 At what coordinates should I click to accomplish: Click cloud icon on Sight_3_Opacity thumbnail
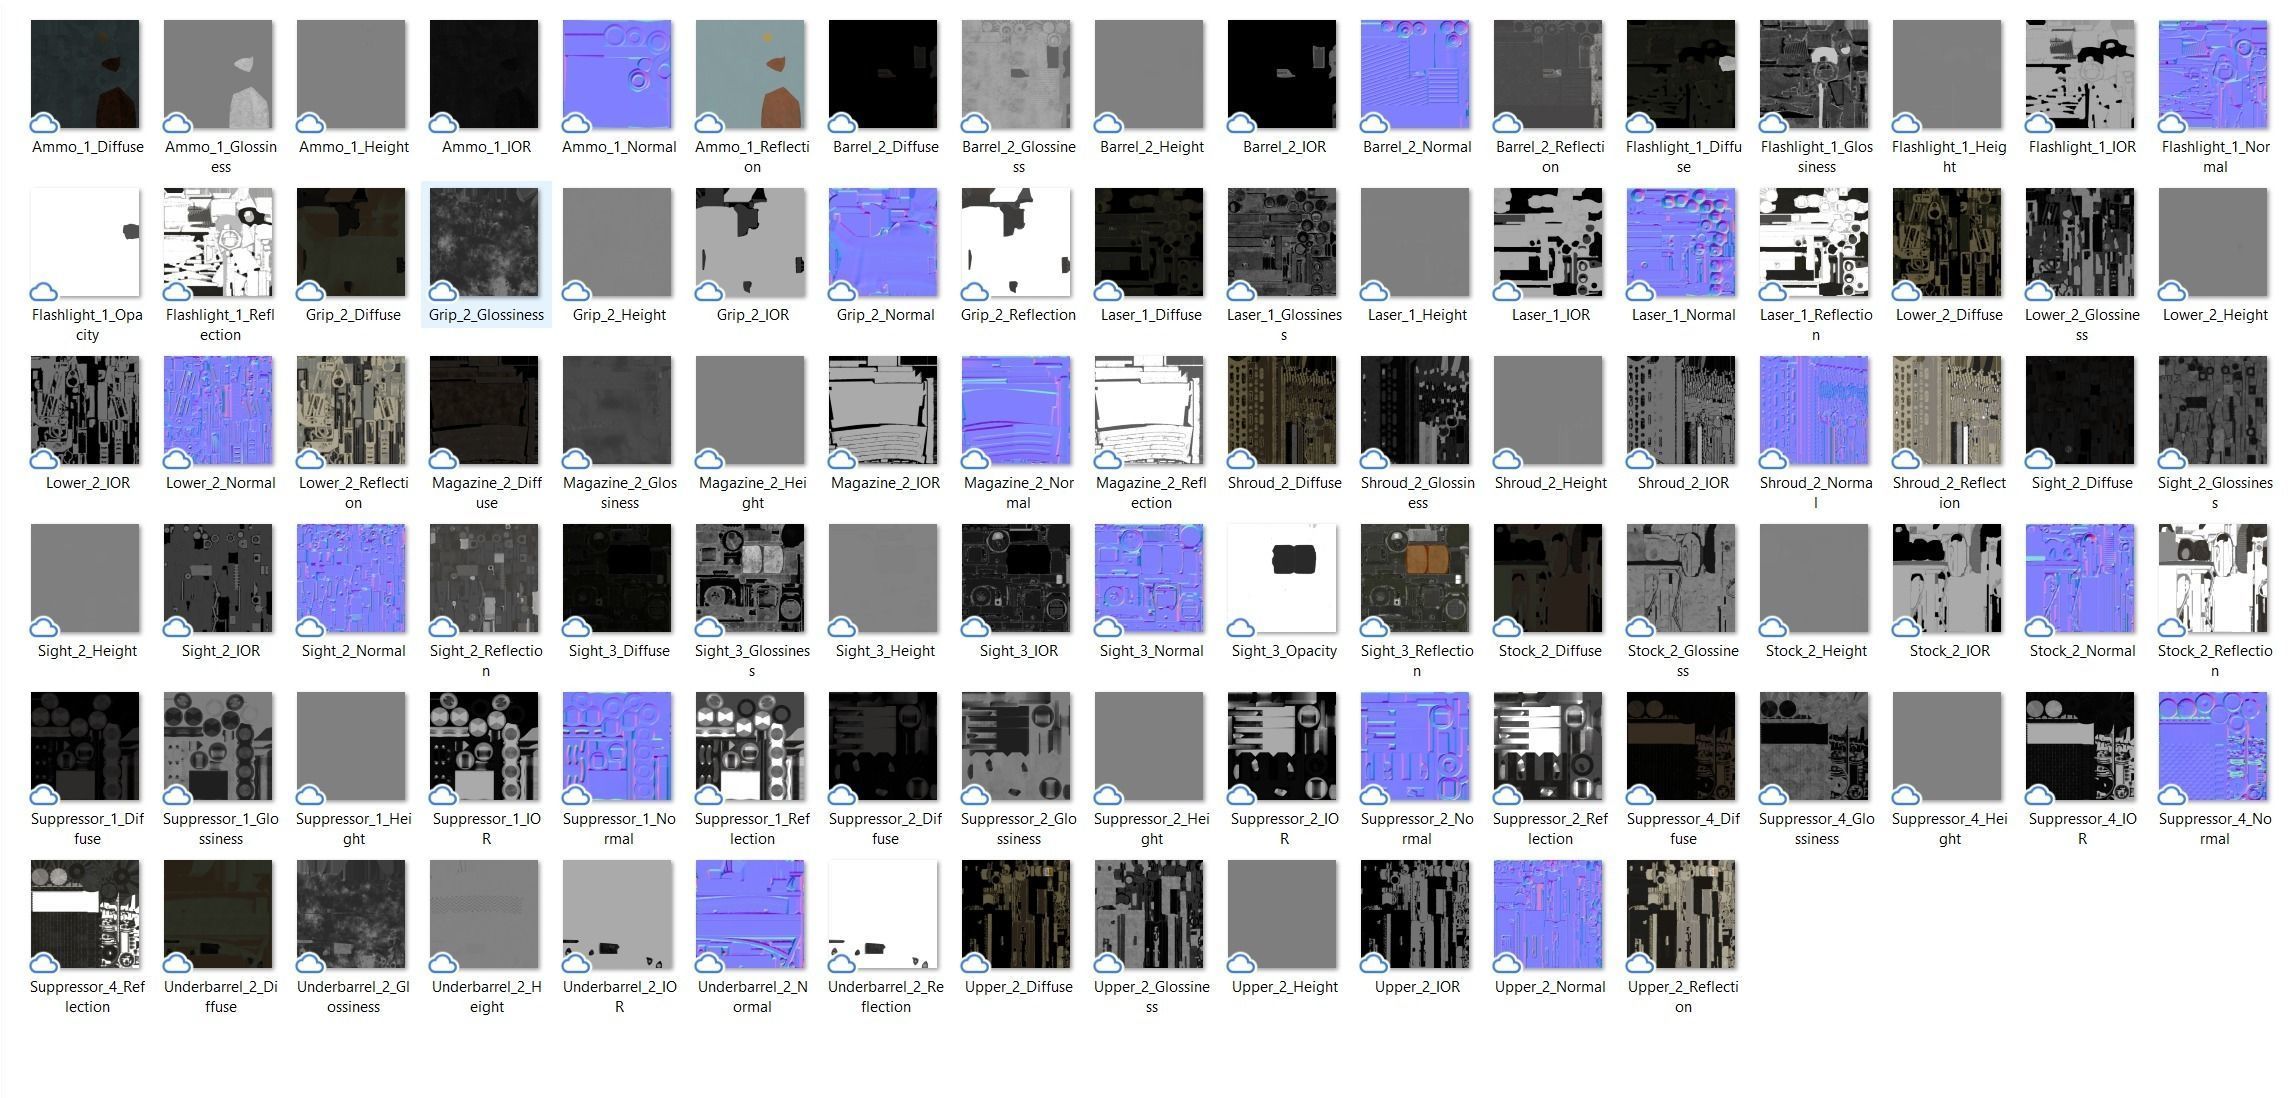tap(1241, 628)
